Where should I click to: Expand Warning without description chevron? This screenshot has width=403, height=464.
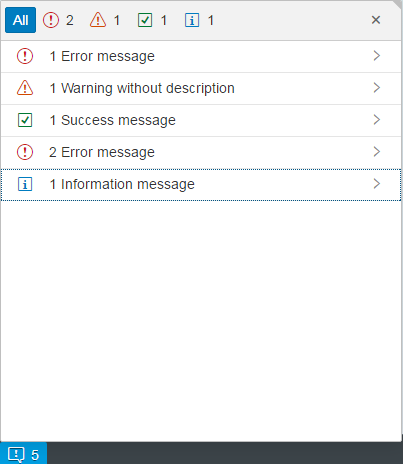(377, 88)
